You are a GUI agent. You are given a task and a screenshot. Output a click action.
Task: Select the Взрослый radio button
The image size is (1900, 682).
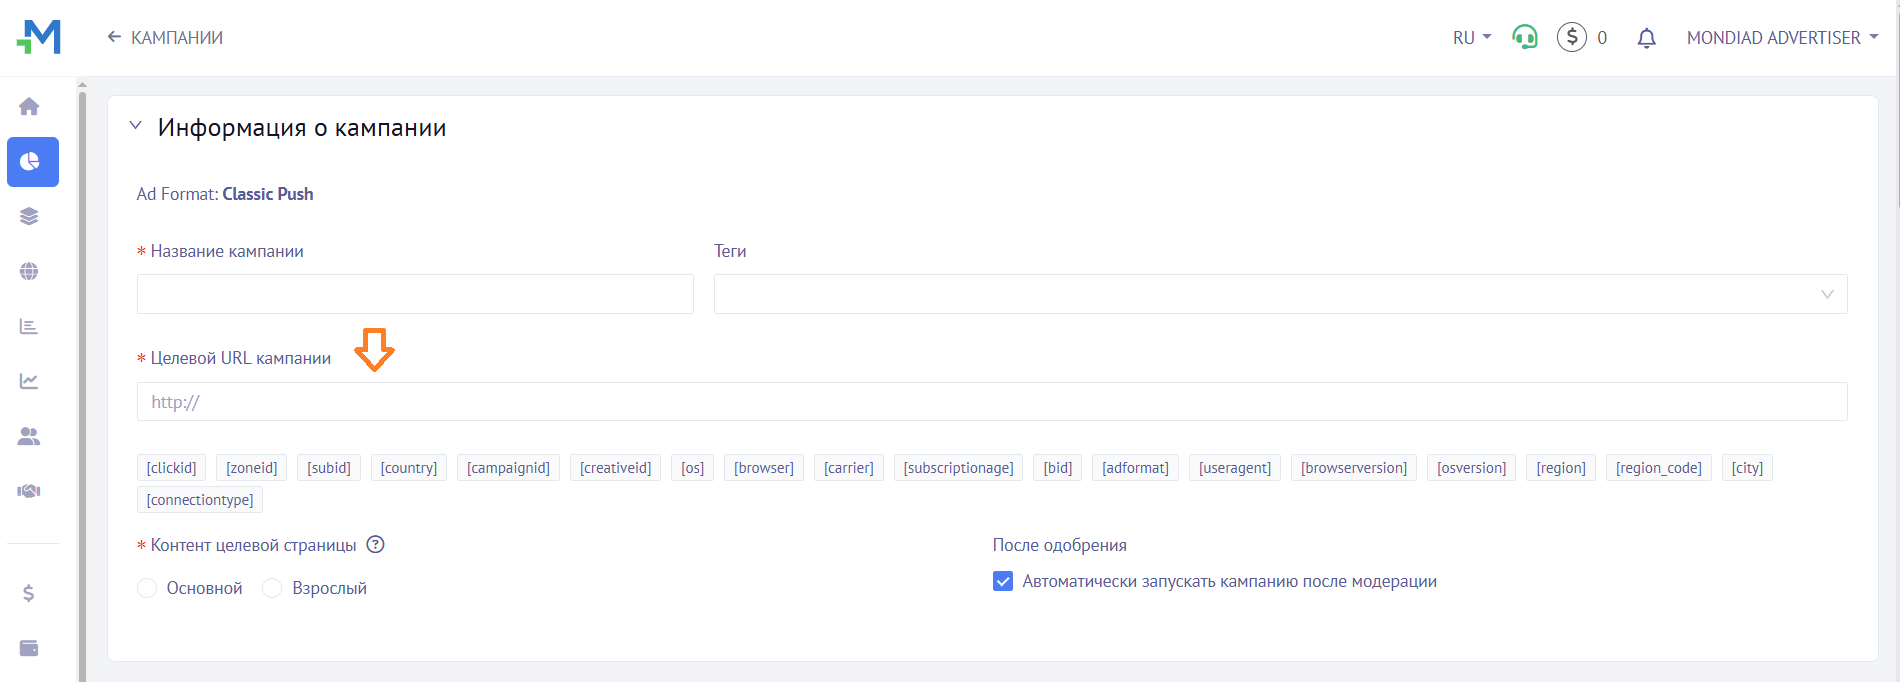pos(272,588)
